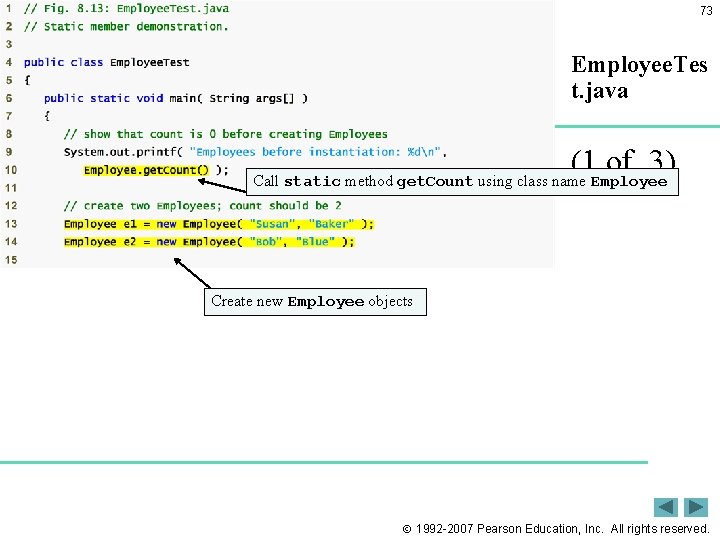This screenshot has width=720, height=540.
Task: Select the comment 'Fig. 8.13: EmployeeTest.java'
Action: [x=126, y=9]
